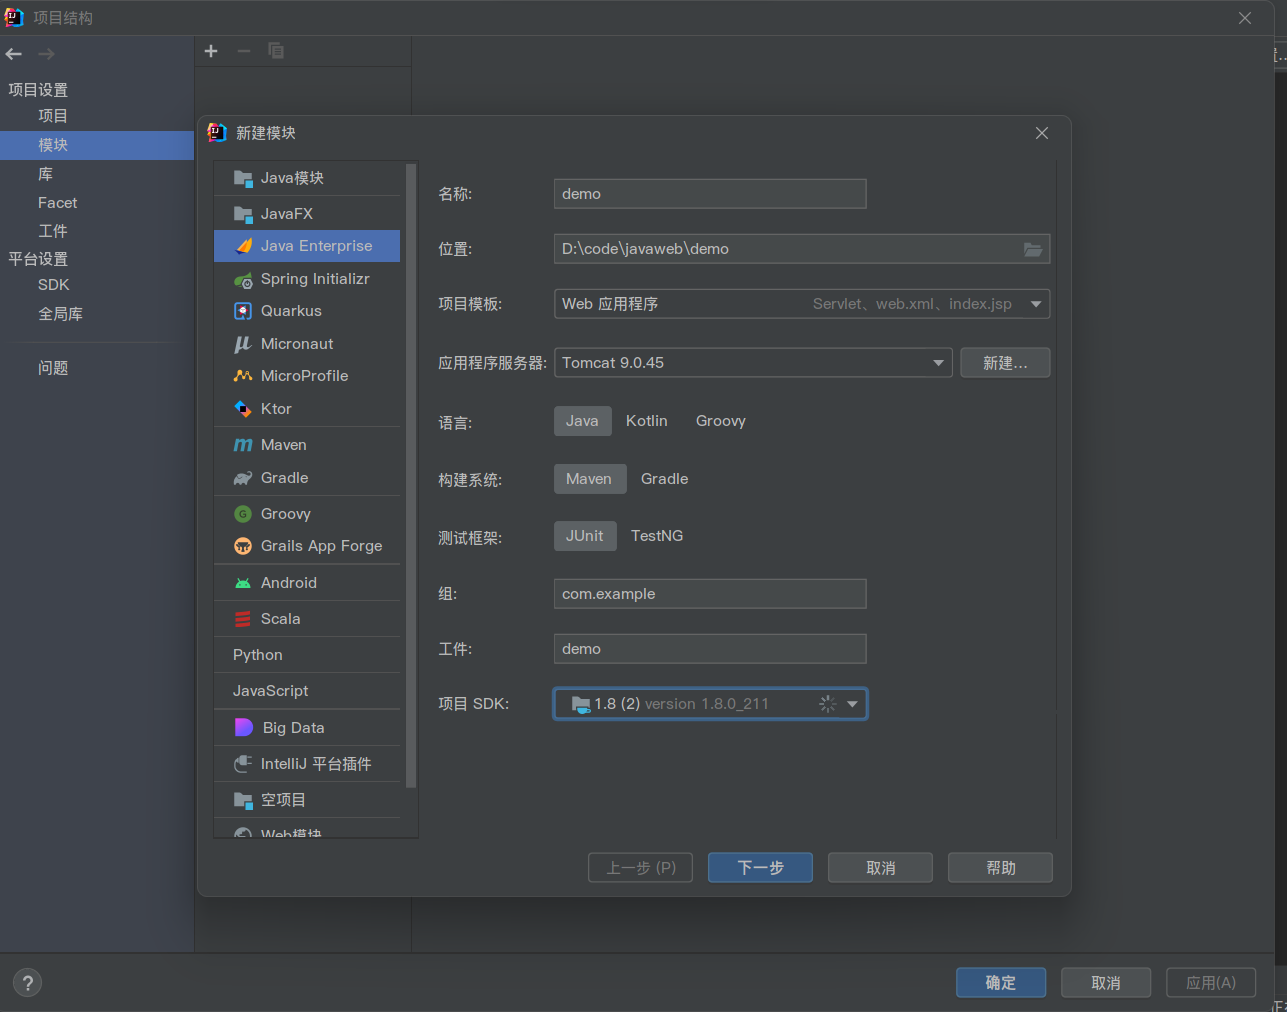Open the Tomcat 9.0.45 server dropdown
The width and height of the screenshot is (1287, 1012).
pos(938,363)
